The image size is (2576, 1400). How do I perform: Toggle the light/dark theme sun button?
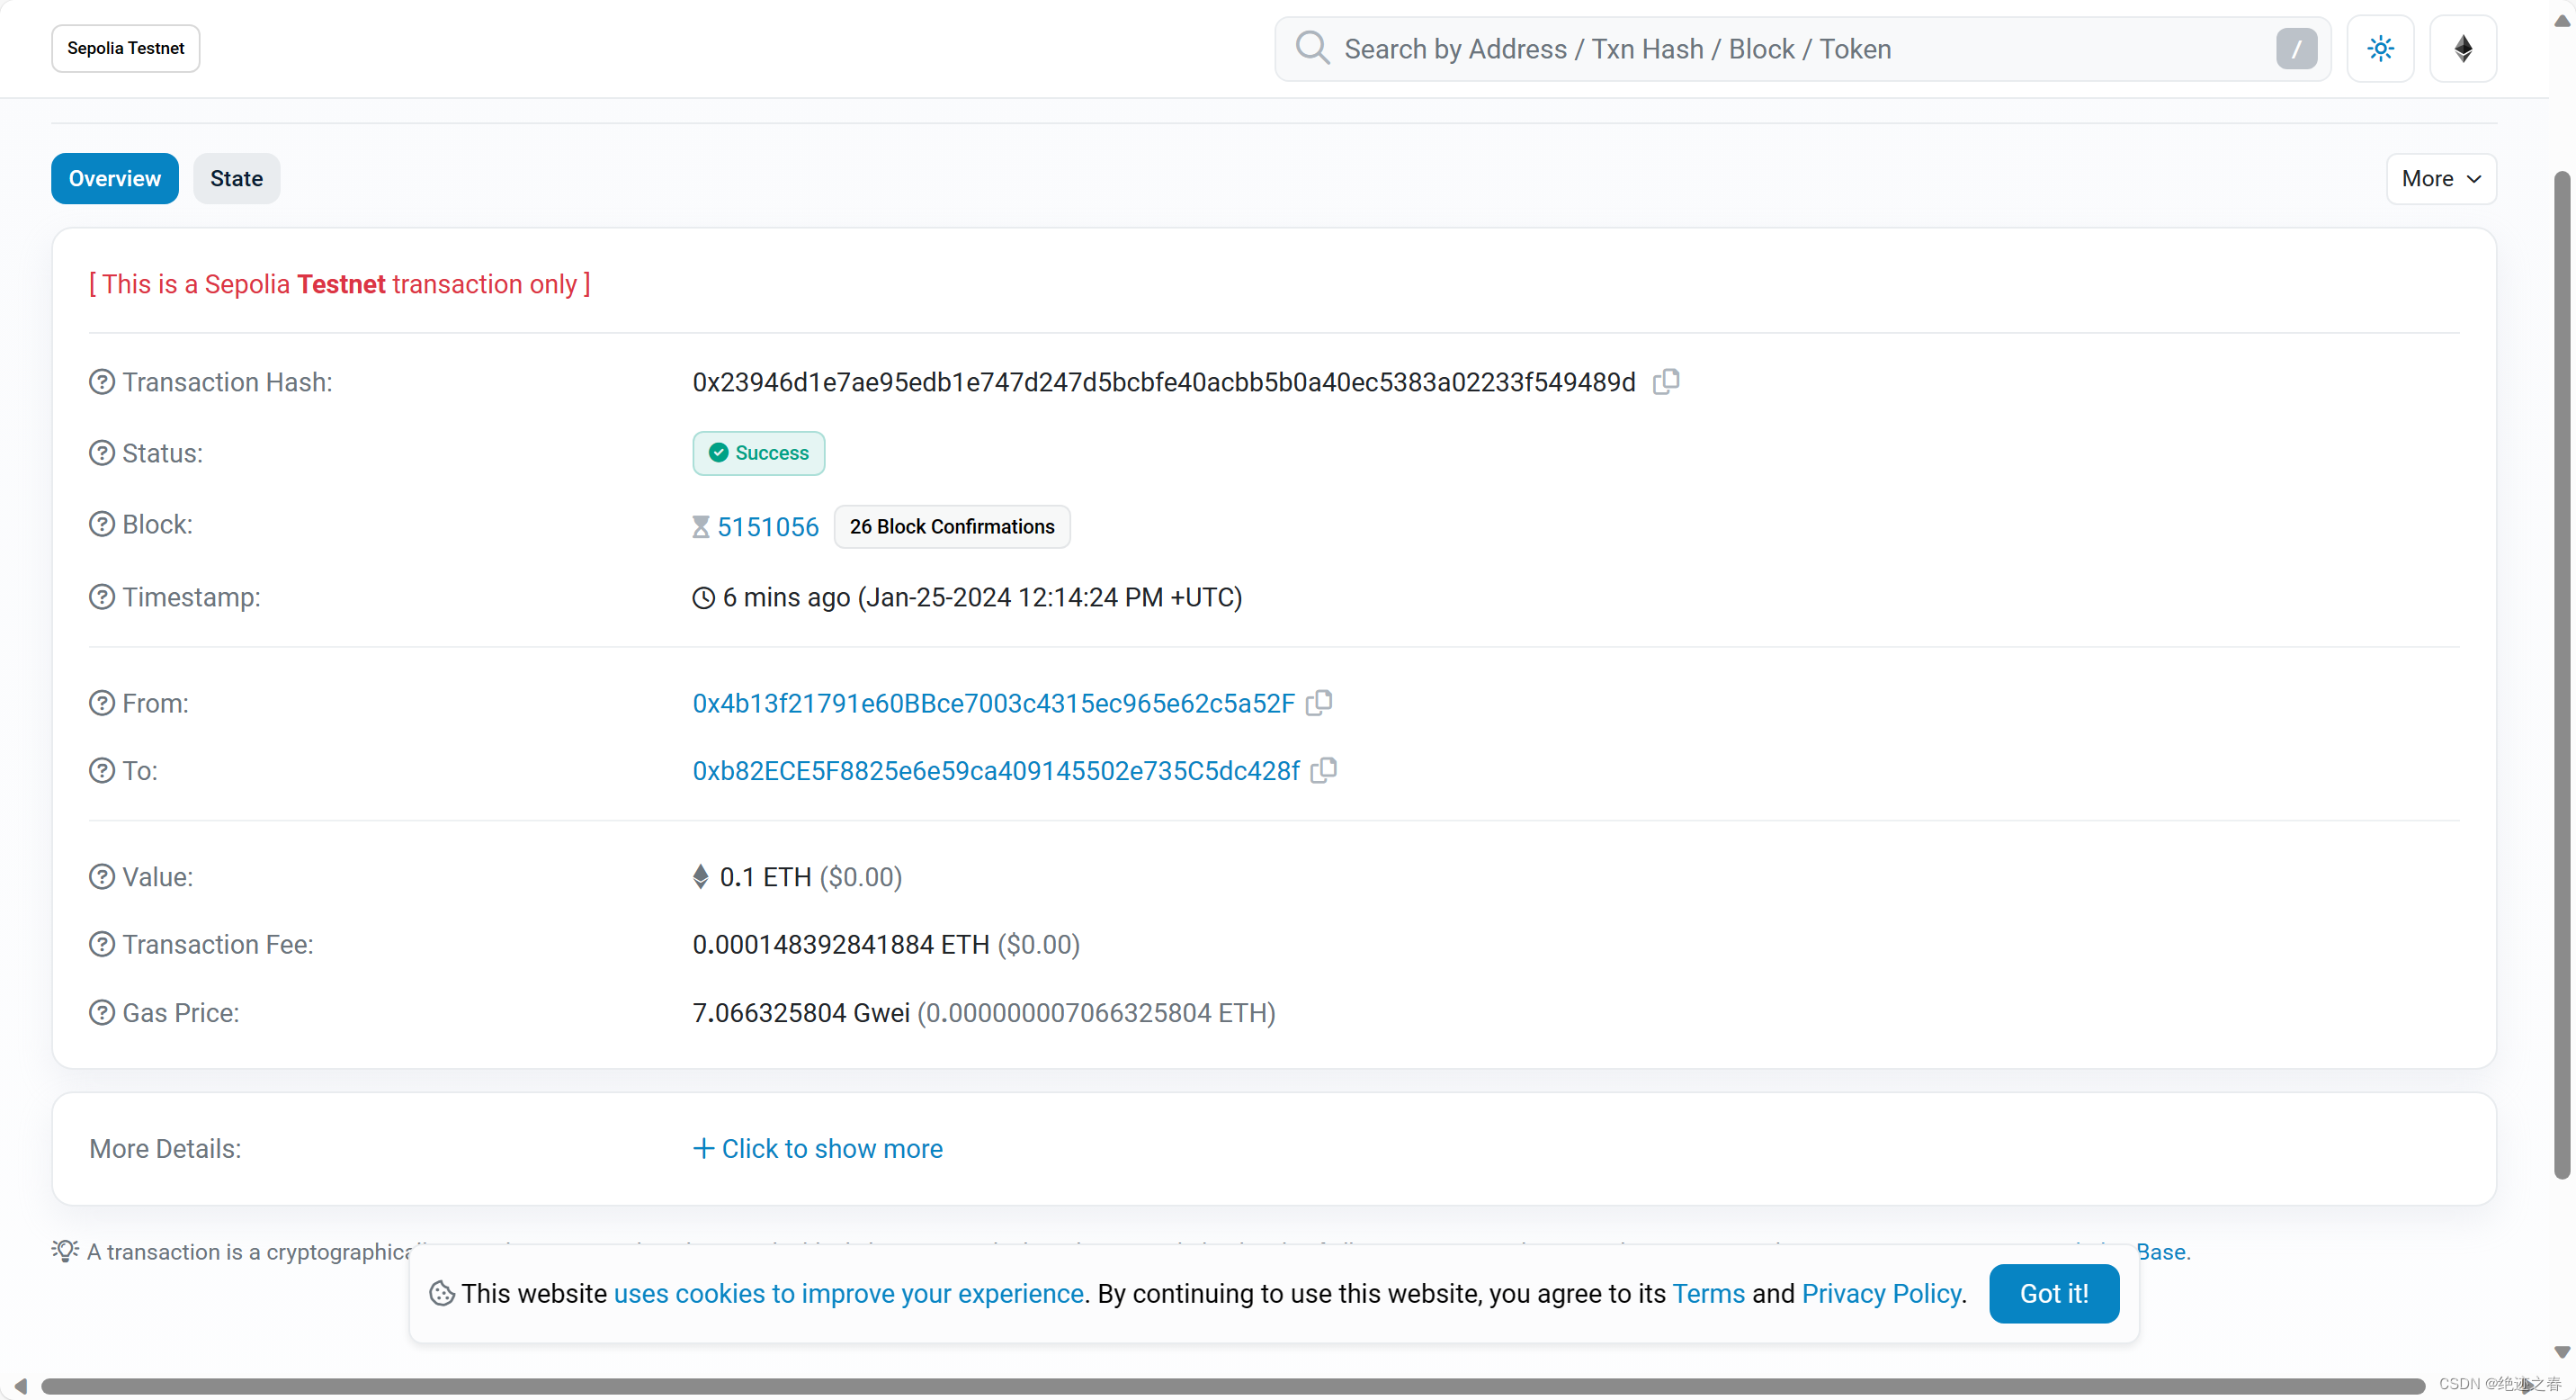[2380, 48]
